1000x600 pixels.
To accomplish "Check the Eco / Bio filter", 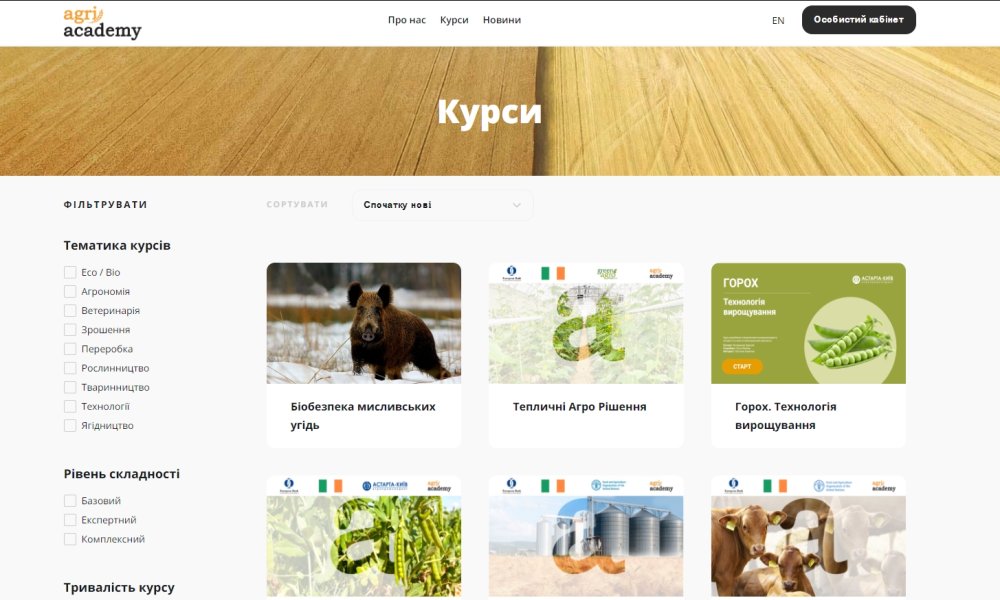I will coord(70,272).
